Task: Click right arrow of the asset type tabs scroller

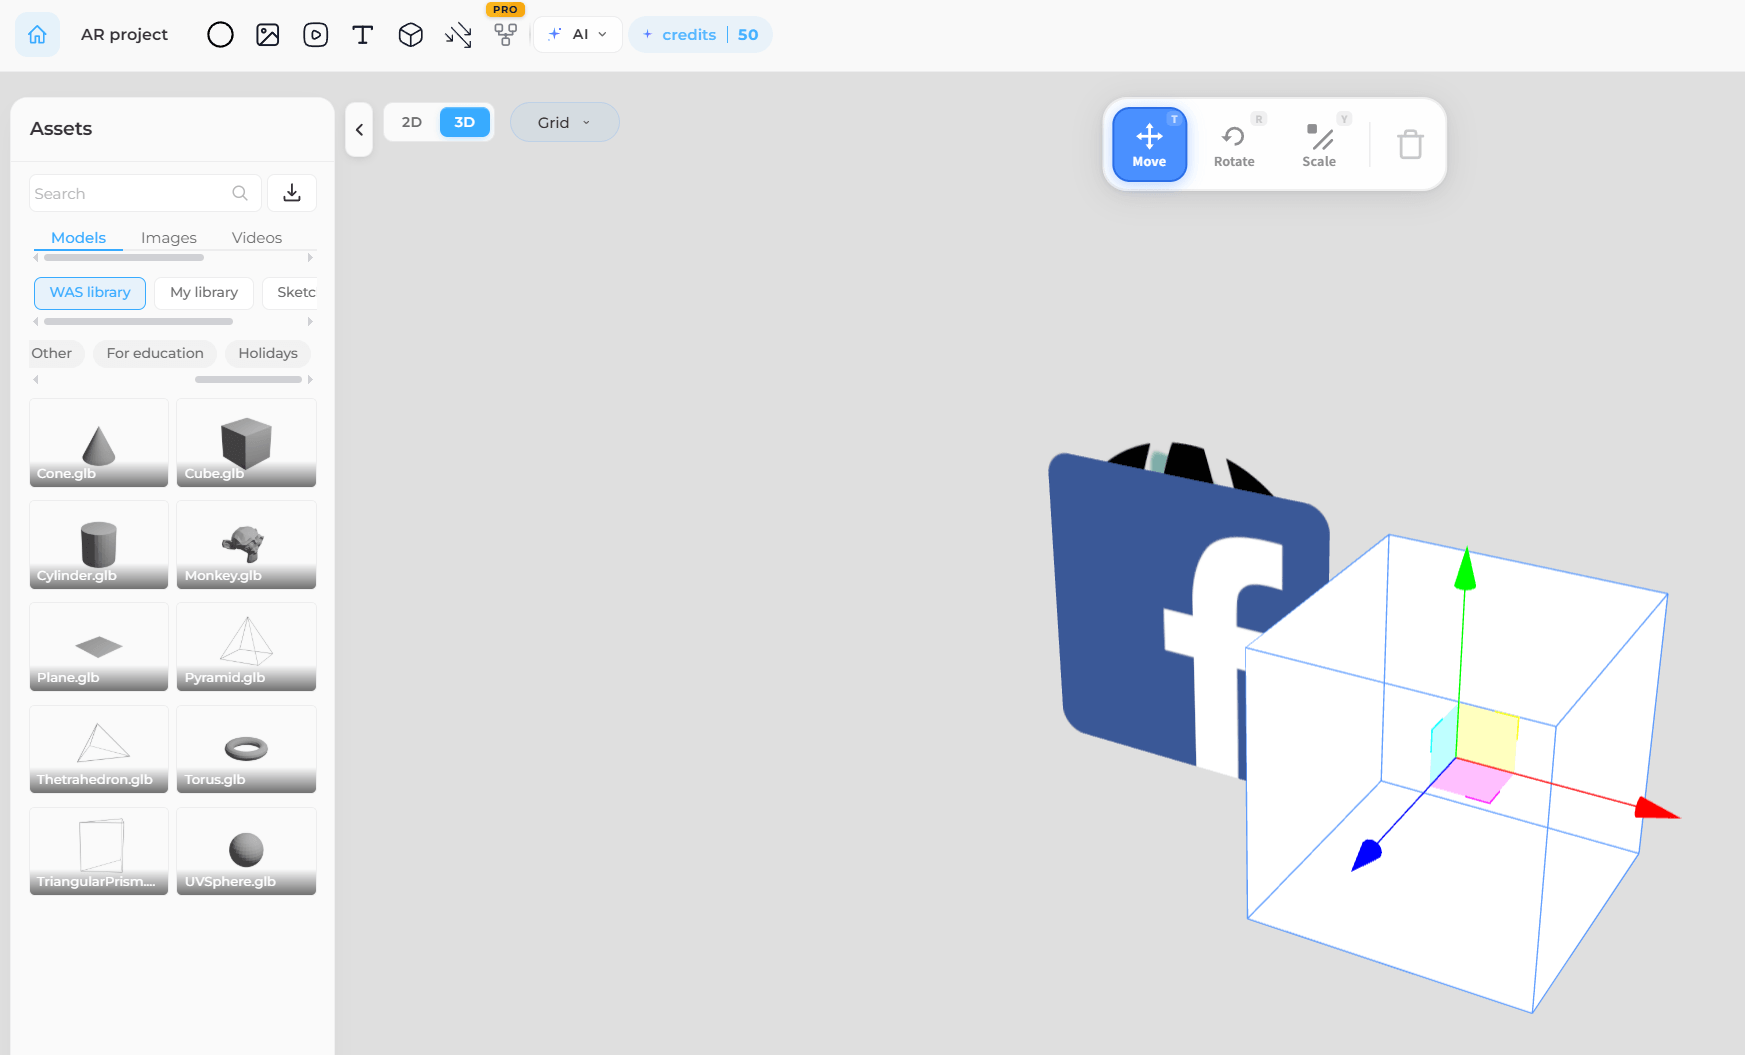Action: point(310,258)
